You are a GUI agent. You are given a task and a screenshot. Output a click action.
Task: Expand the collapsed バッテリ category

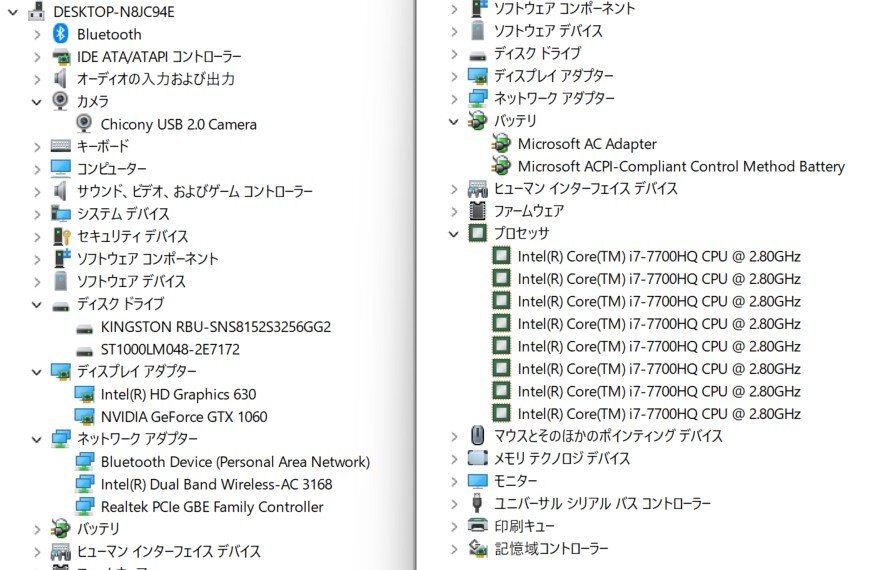[37, 529]
